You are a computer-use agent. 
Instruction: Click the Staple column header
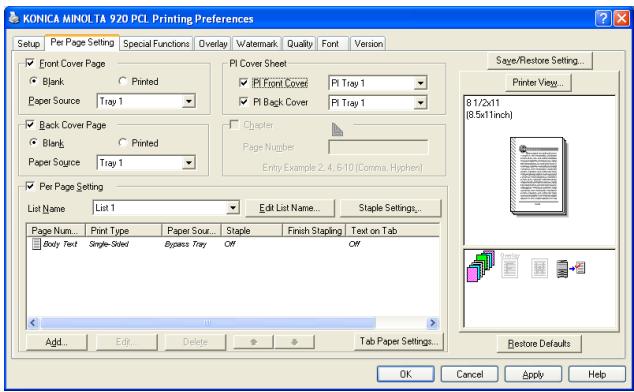[x=251, y=231]
